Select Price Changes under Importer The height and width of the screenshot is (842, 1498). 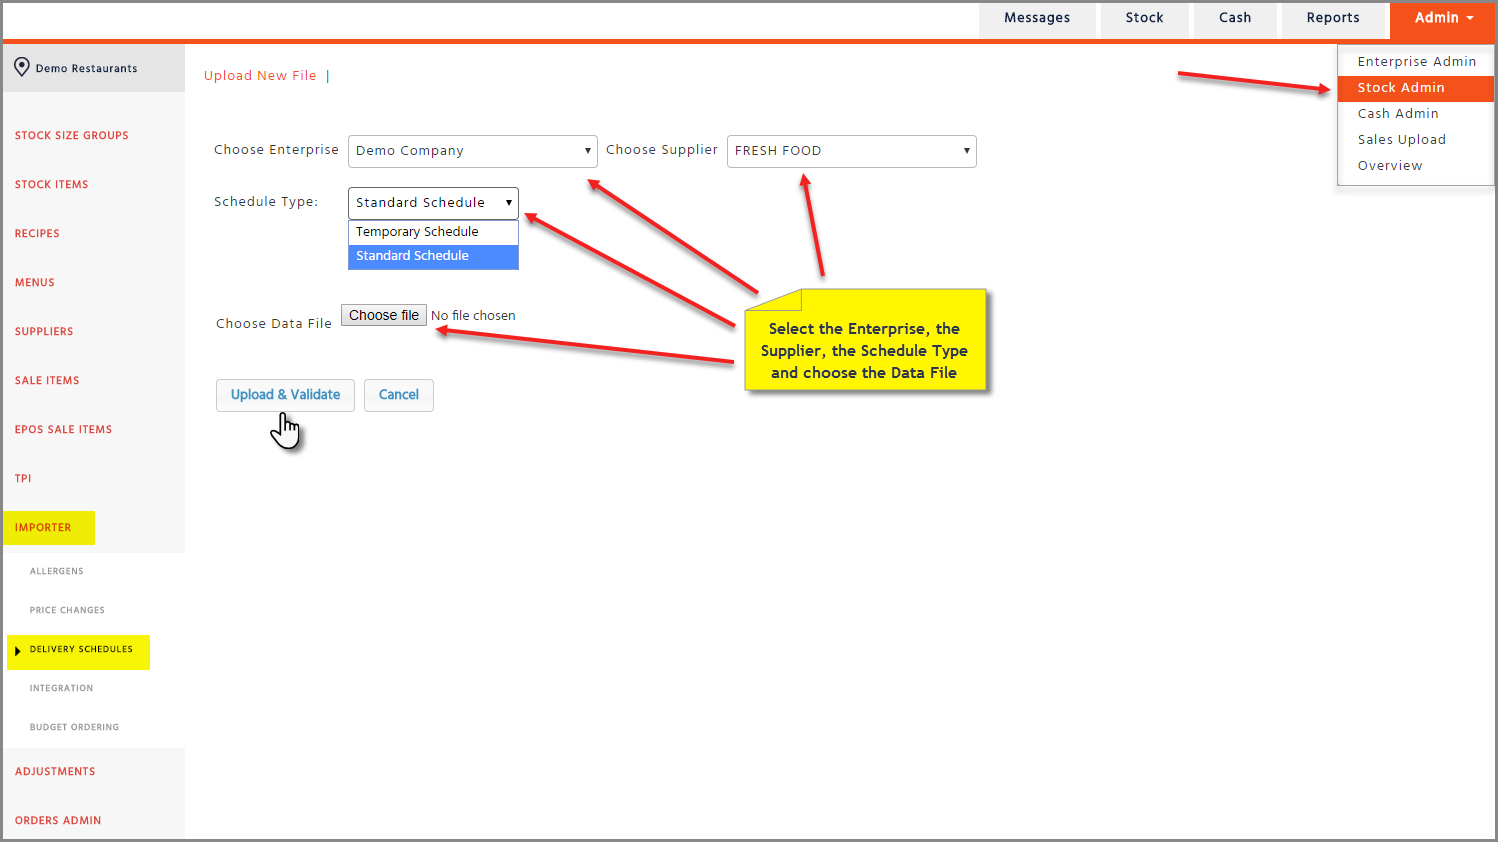pos(67,610)
